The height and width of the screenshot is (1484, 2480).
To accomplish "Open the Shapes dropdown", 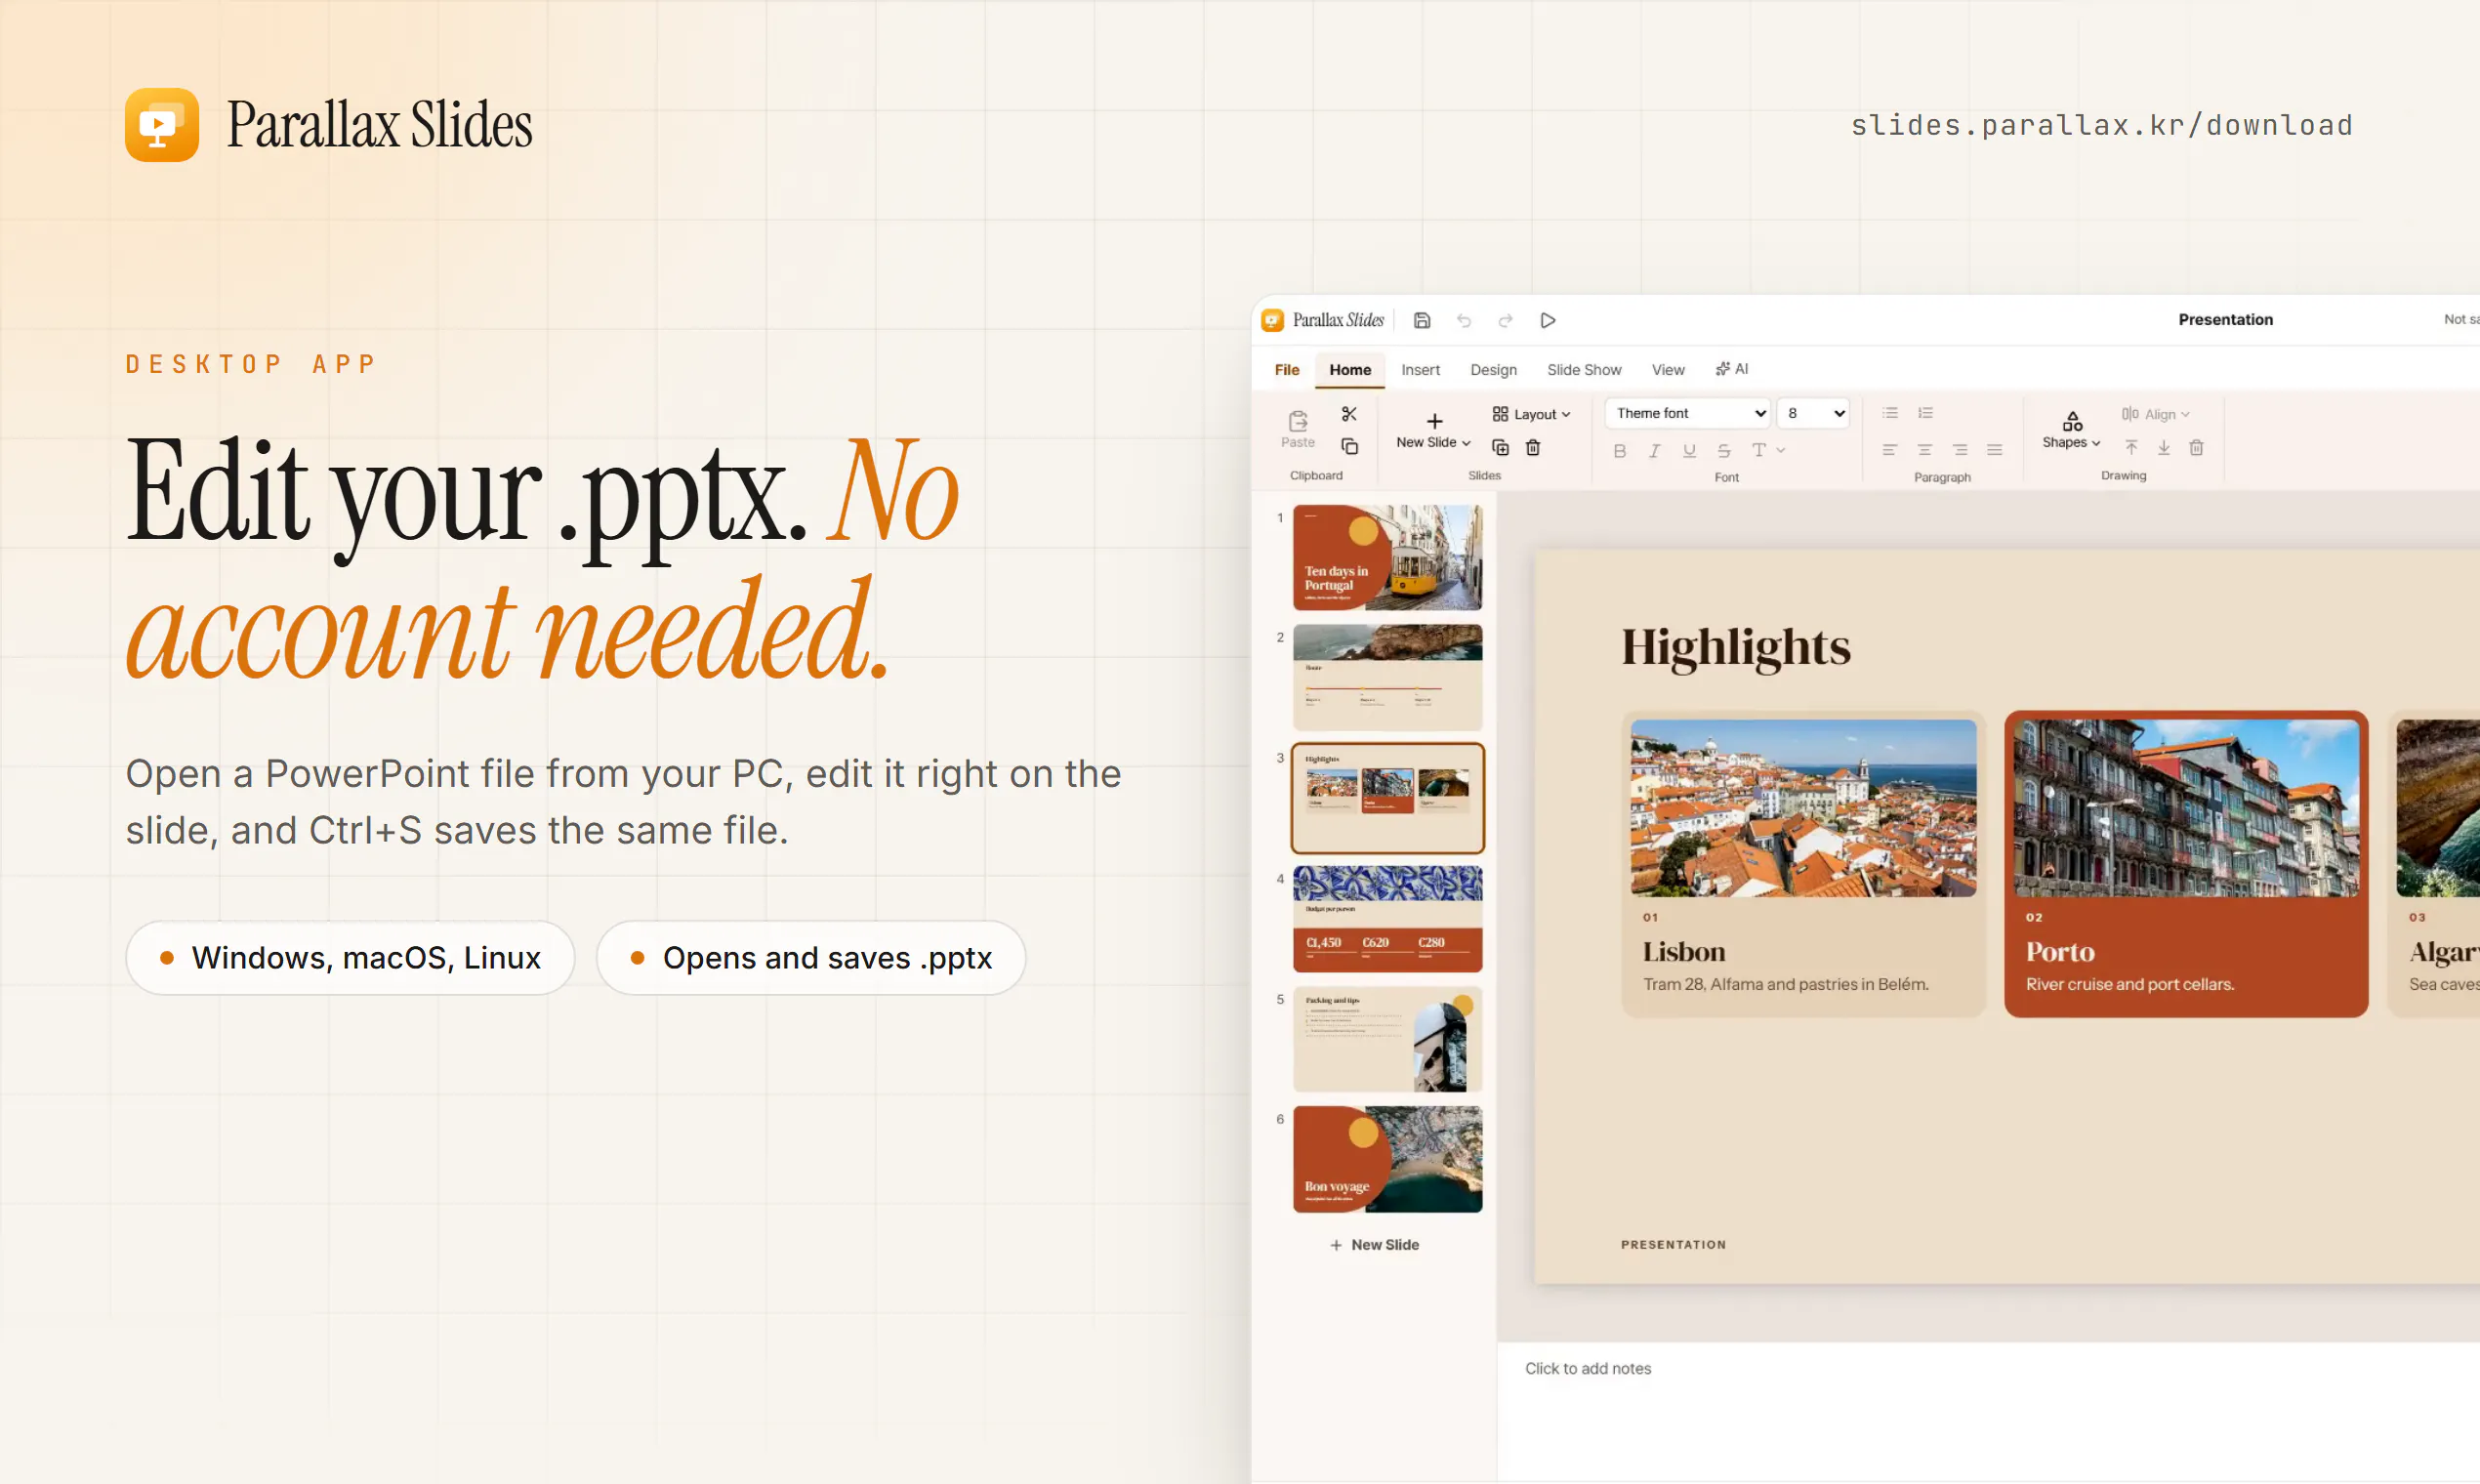I will (x=2071, y=430).
